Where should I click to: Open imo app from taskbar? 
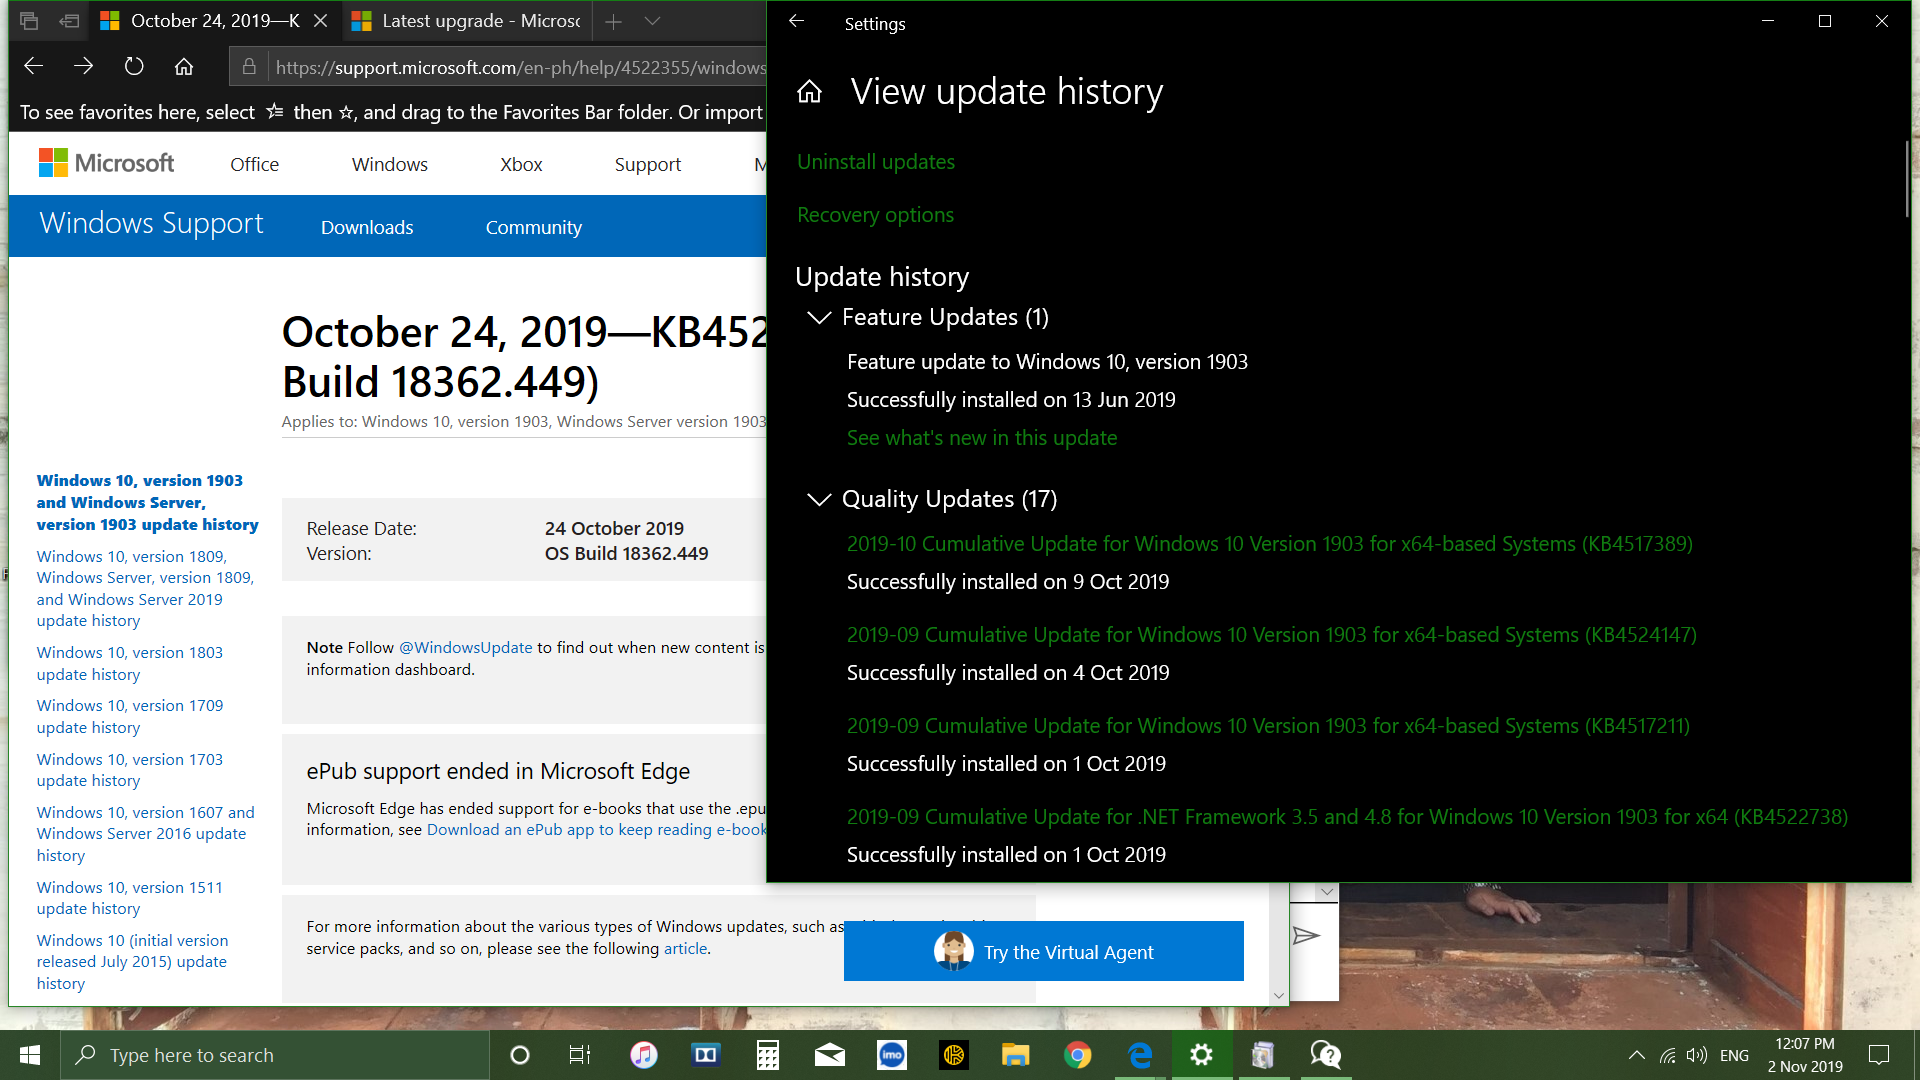pyautogui.click(x=892, y=1055)
